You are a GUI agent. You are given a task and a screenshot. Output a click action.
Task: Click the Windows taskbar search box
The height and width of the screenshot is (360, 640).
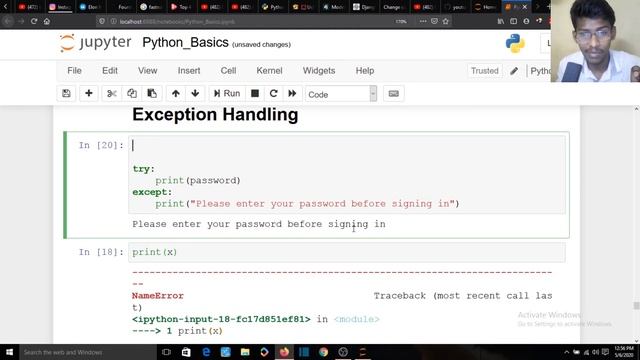click(88, 352)
